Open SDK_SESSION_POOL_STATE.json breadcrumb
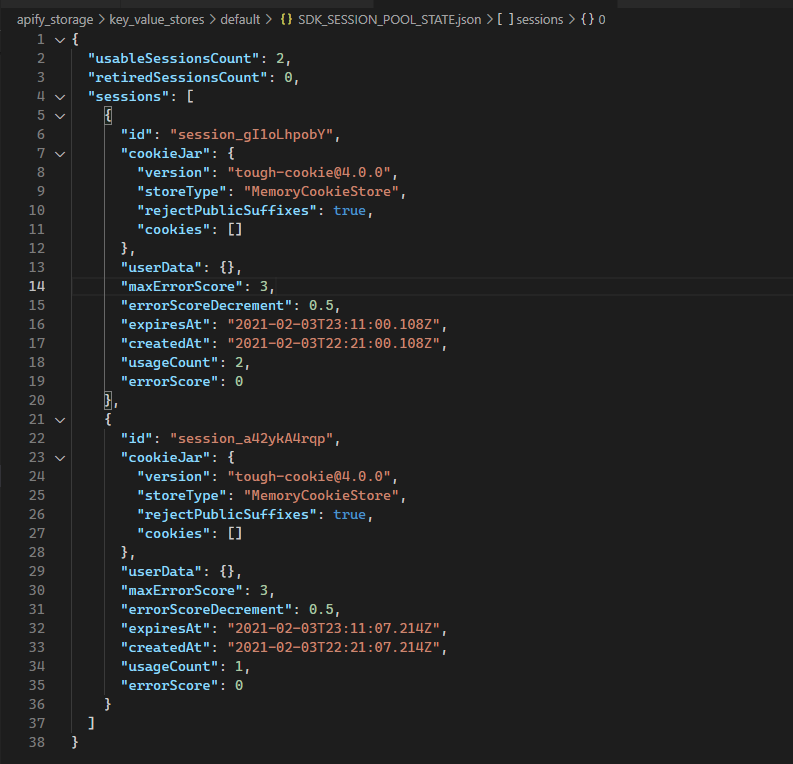The width and height of the screenshot is (793, 764). (x=389, y=20)
